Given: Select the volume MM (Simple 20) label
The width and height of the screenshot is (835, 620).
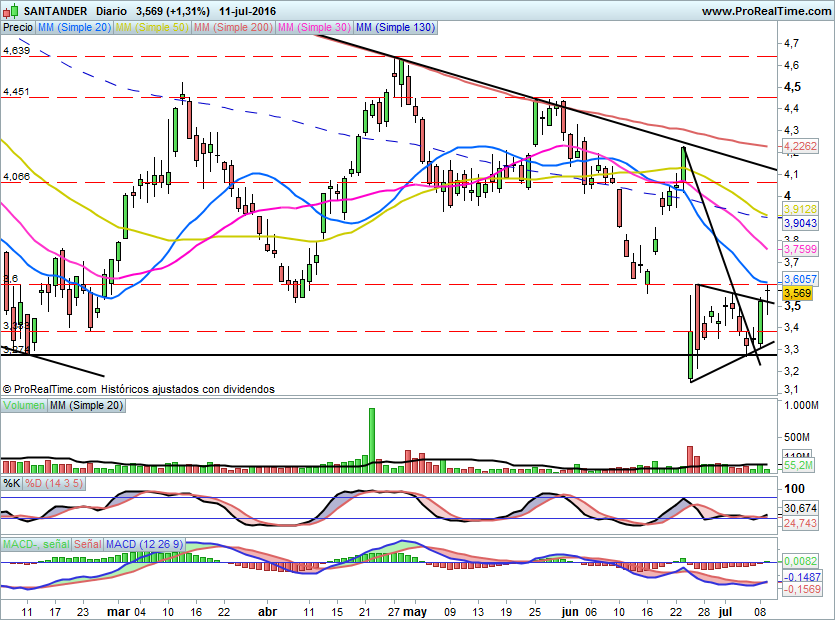Looking at the screenshot, I should [86, 405].
